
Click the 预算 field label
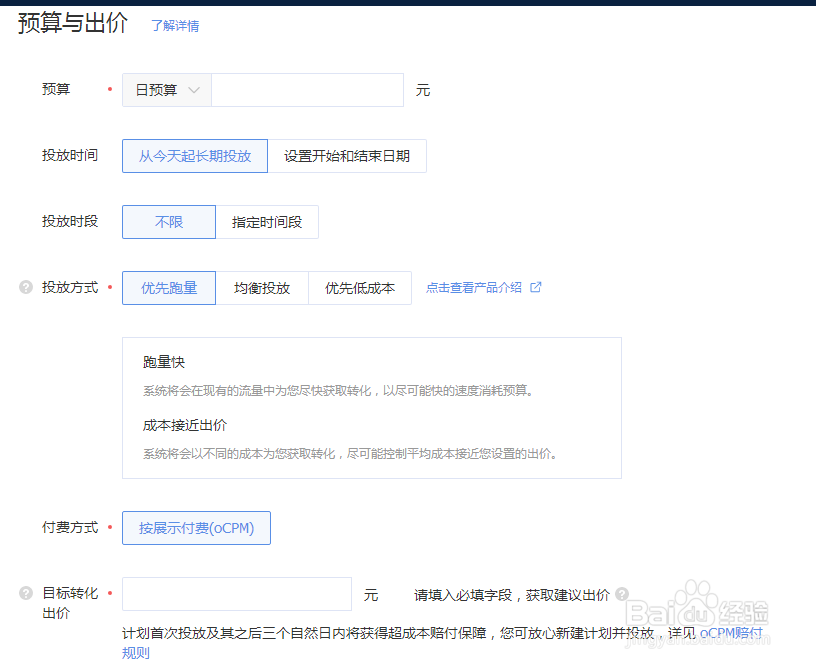[x=56, y=89]
